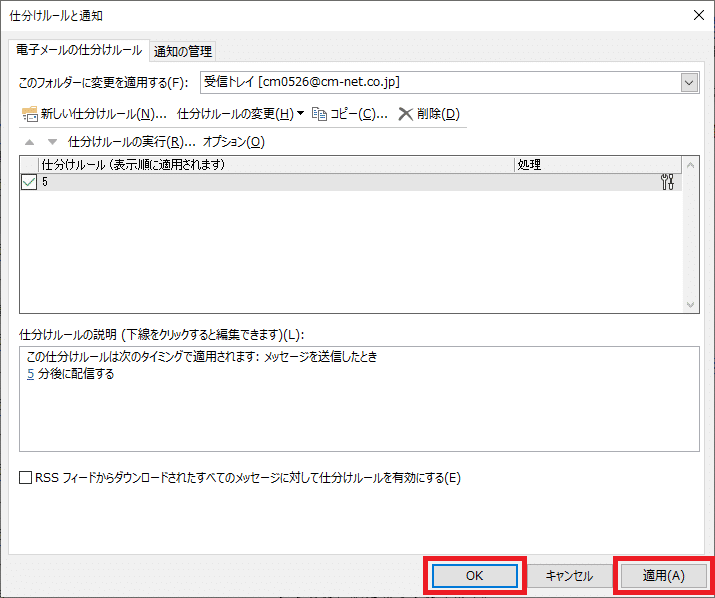The width and height of the screenshot is (715, 598).
Task: Click the メッセージを送信したとき description line
Action: click(x=321, y=357)
